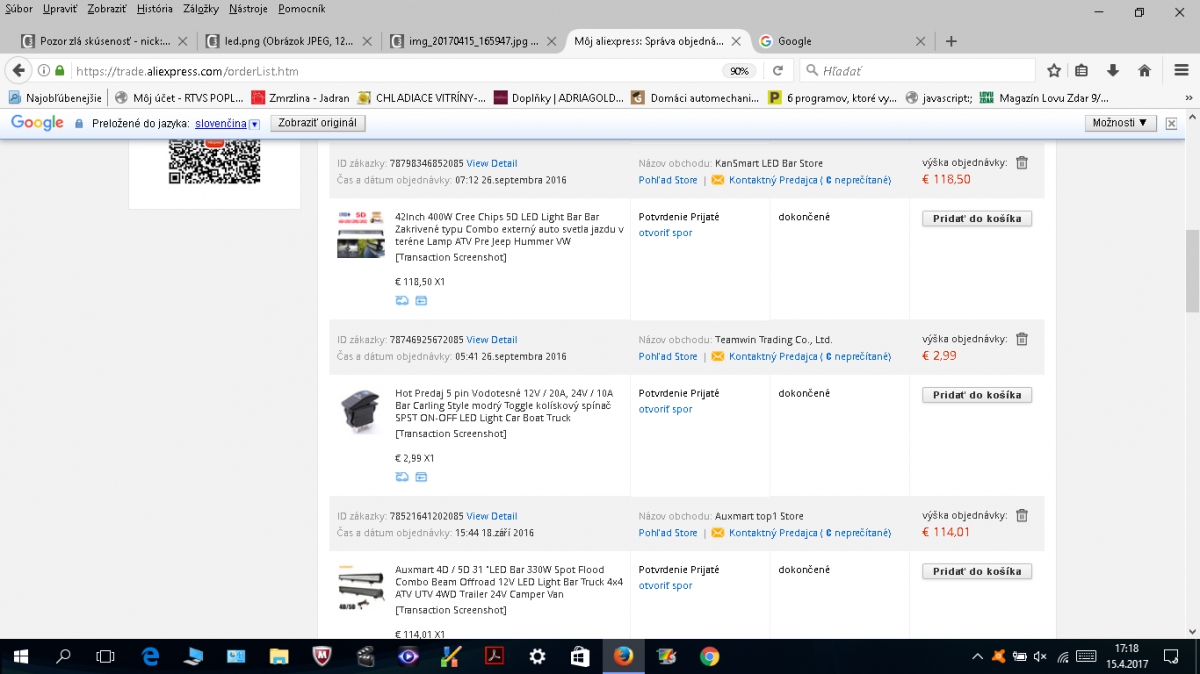Open Settings gear in the taskbar
1200x674 pixels.
pyautogui.click(x=537, y=657)
